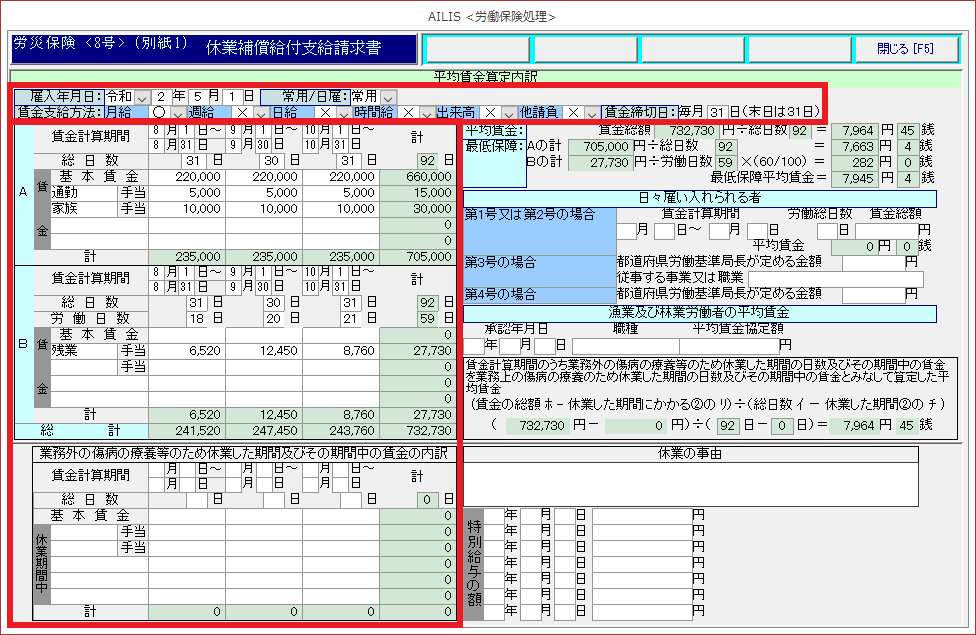Open the 令和 era dropdown
Screen dimensions: 976x635
click(141, 97)
